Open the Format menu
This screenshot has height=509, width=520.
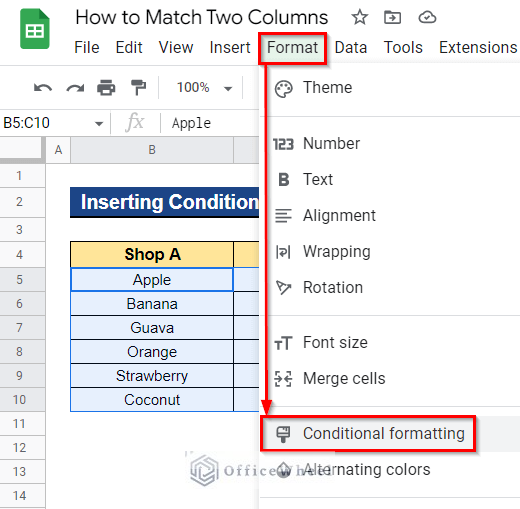292,48
